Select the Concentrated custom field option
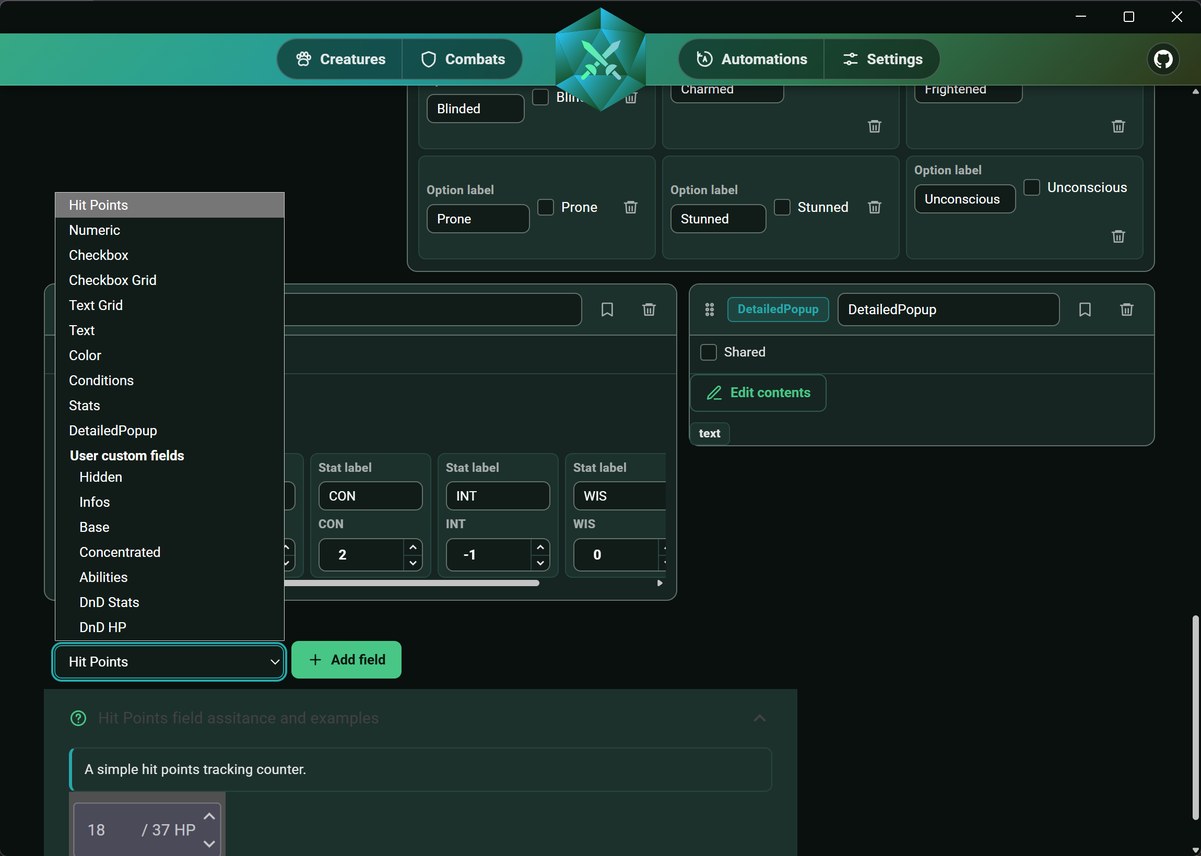 (x=170, y=552)
